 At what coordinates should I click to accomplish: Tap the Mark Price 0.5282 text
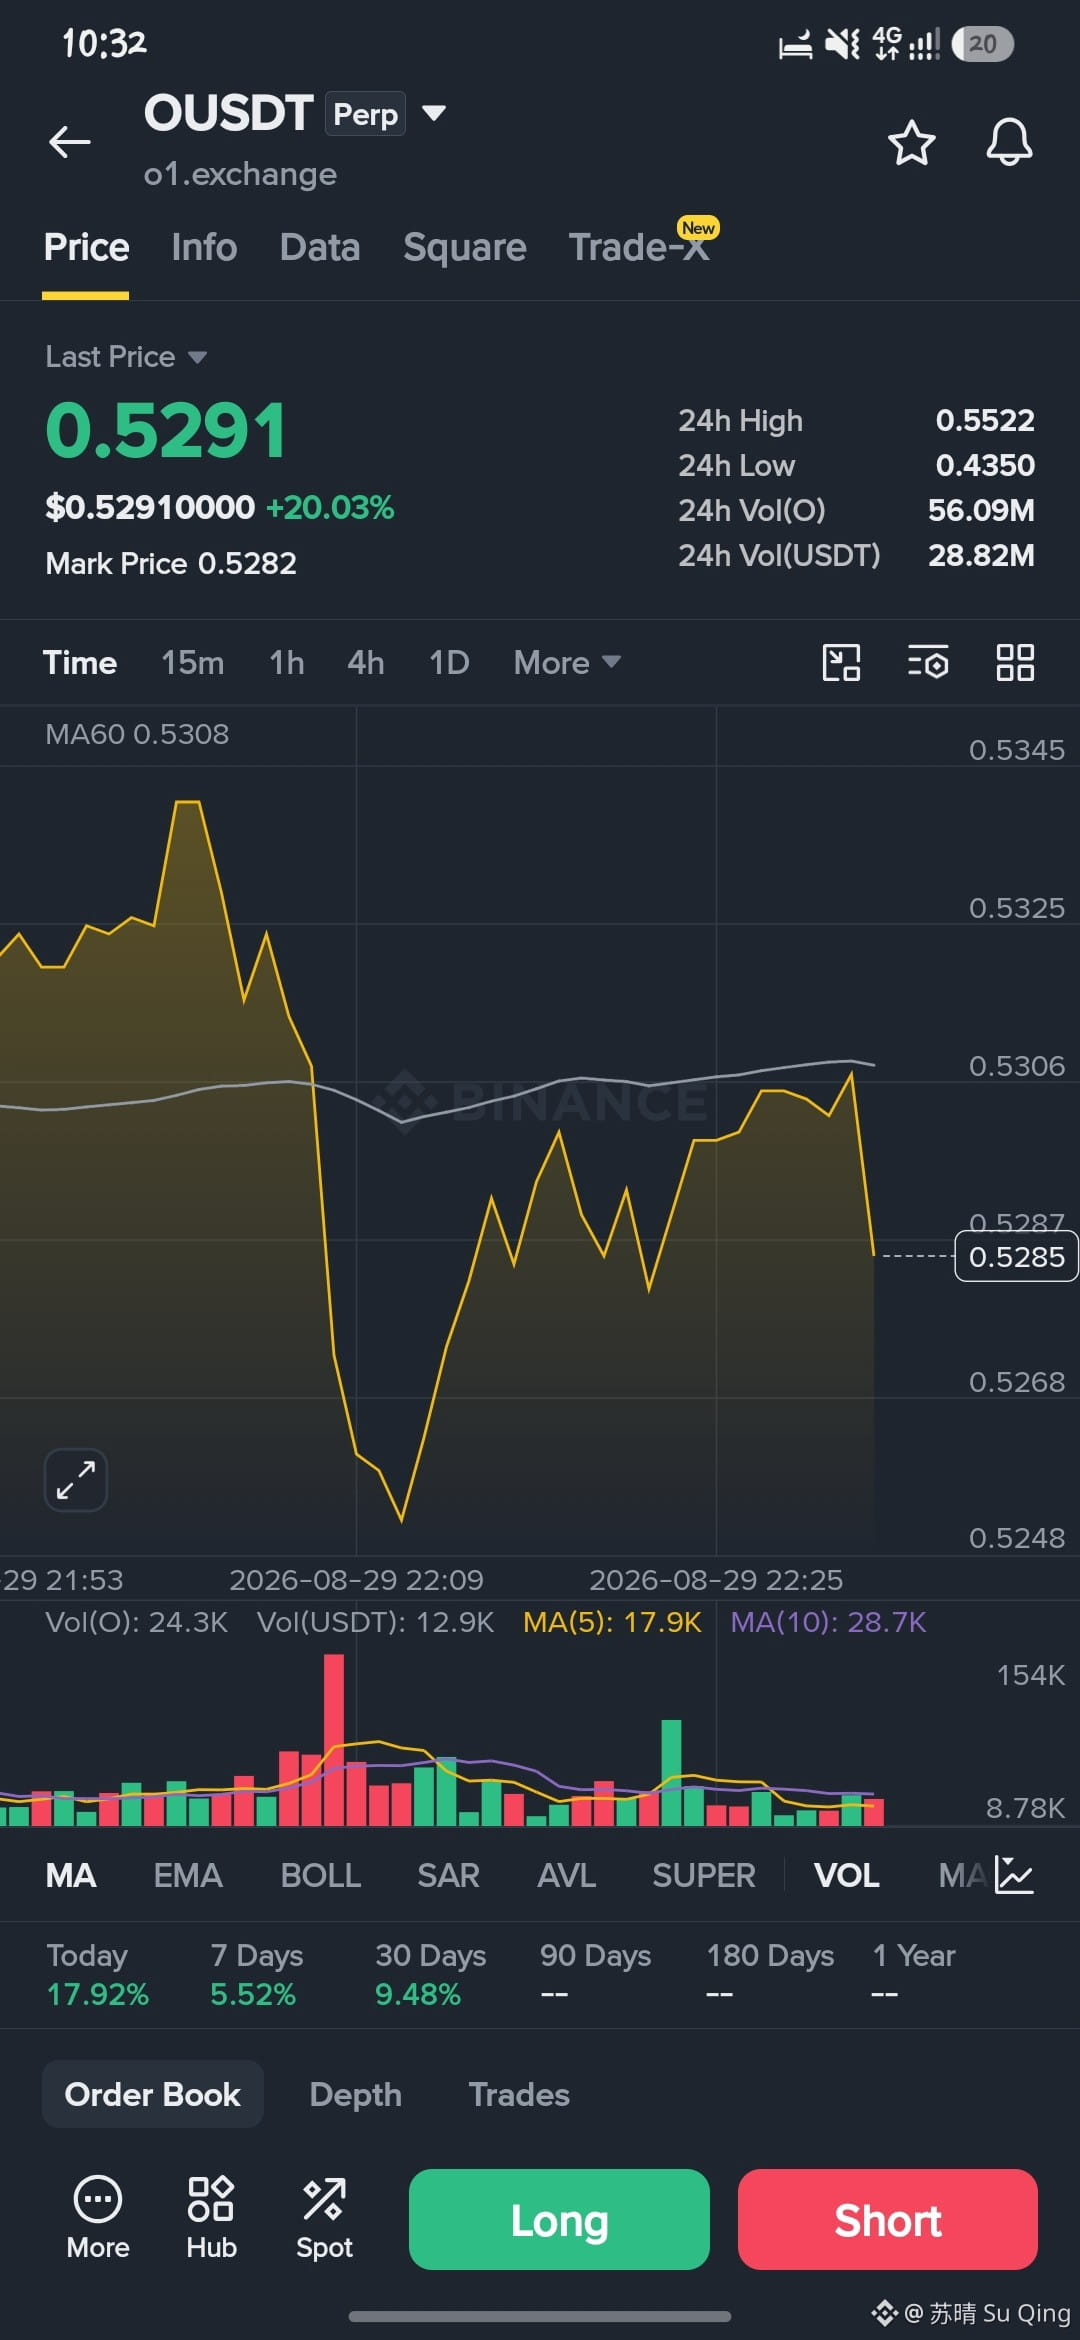click(171, 563)
